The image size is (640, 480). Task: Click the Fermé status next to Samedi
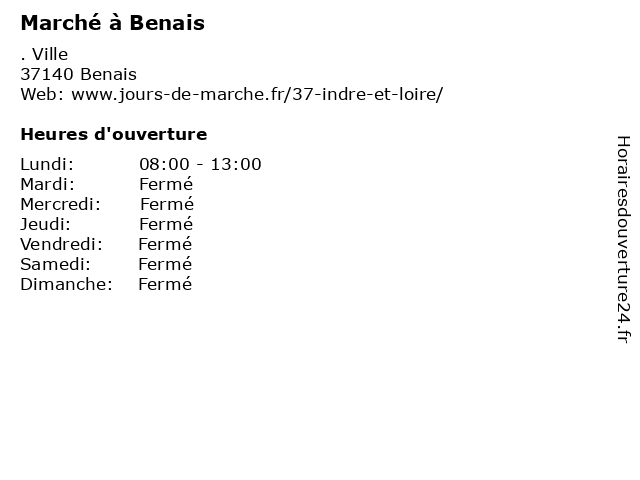[165, 264]
